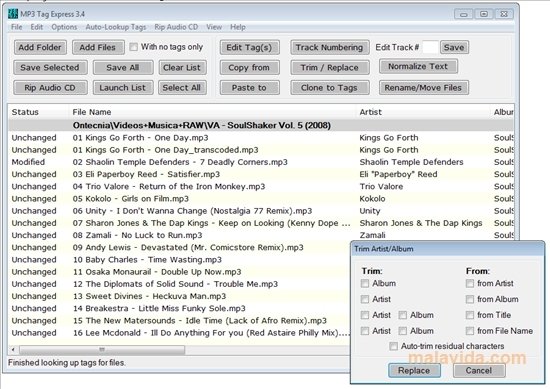The width and height of the screenshot is (550, 389).
Task: Click the Add Files button
Action: click(98, 47)
